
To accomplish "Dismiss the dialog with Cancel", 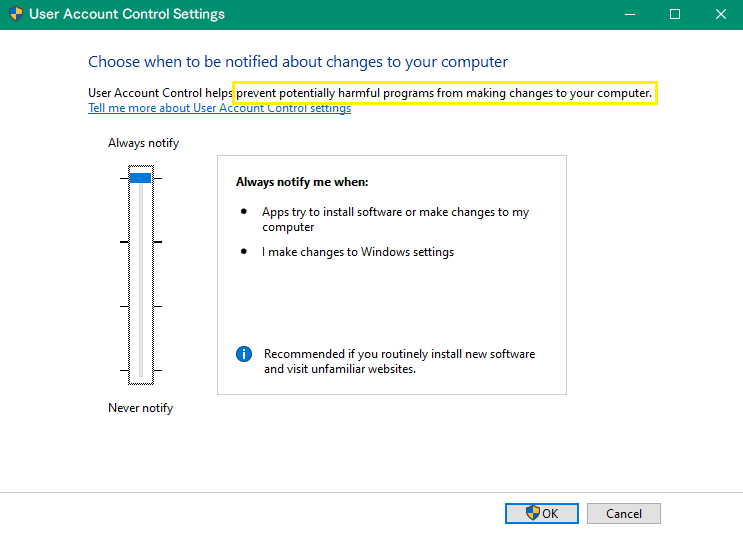I will pos(624,513).
